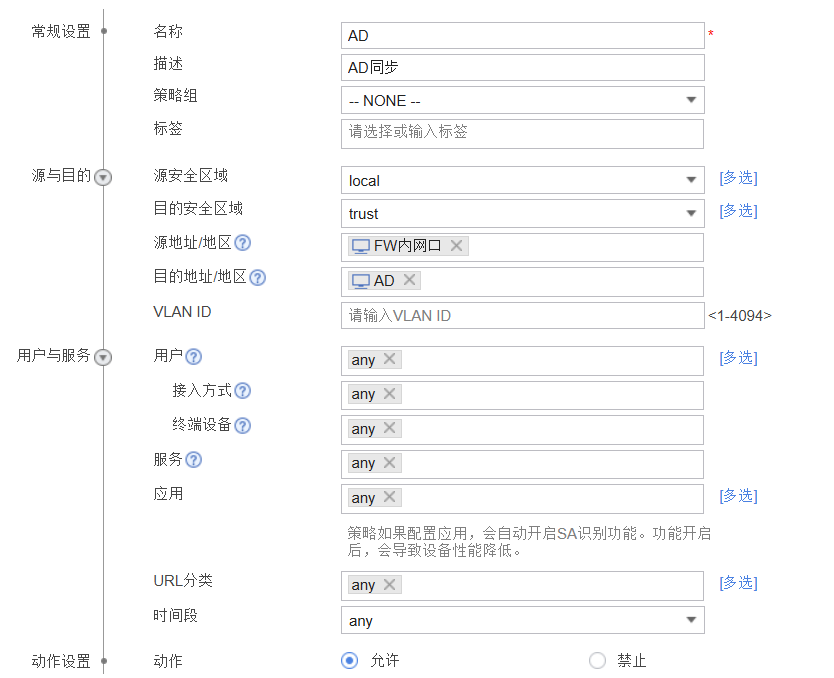The image size is (834, 678).
Task: Click the VLAN ID input field
Action: 522,315
